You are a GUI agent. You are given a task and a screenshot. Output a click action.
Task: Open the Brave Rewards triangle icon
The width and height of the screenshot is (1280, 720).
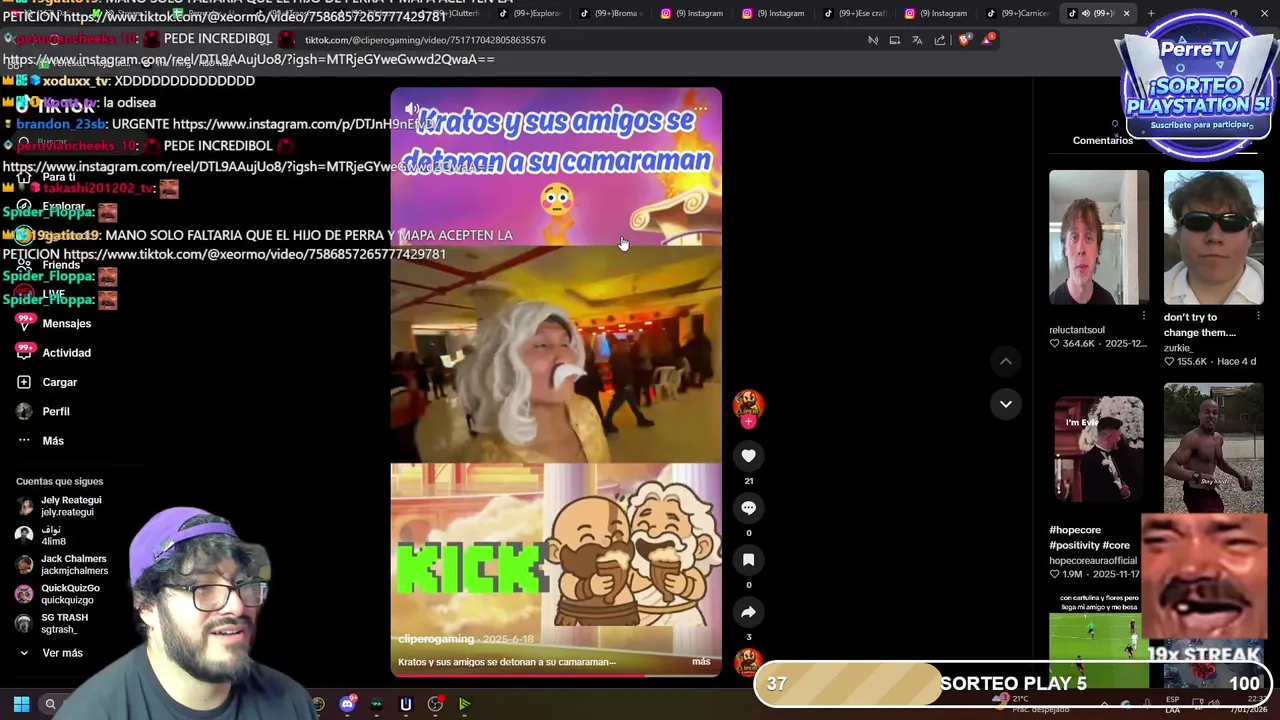(989, 40)
